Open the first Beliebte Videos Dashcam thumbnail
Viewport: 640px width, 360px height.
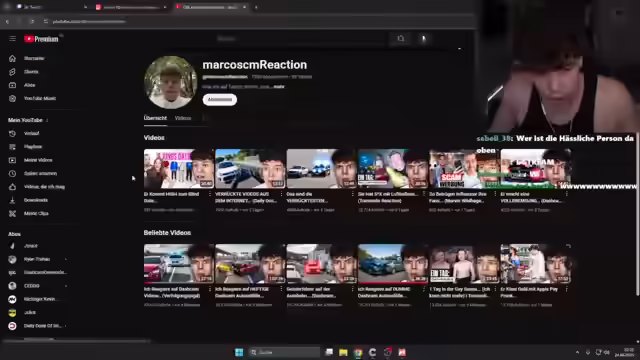(179, 264)
